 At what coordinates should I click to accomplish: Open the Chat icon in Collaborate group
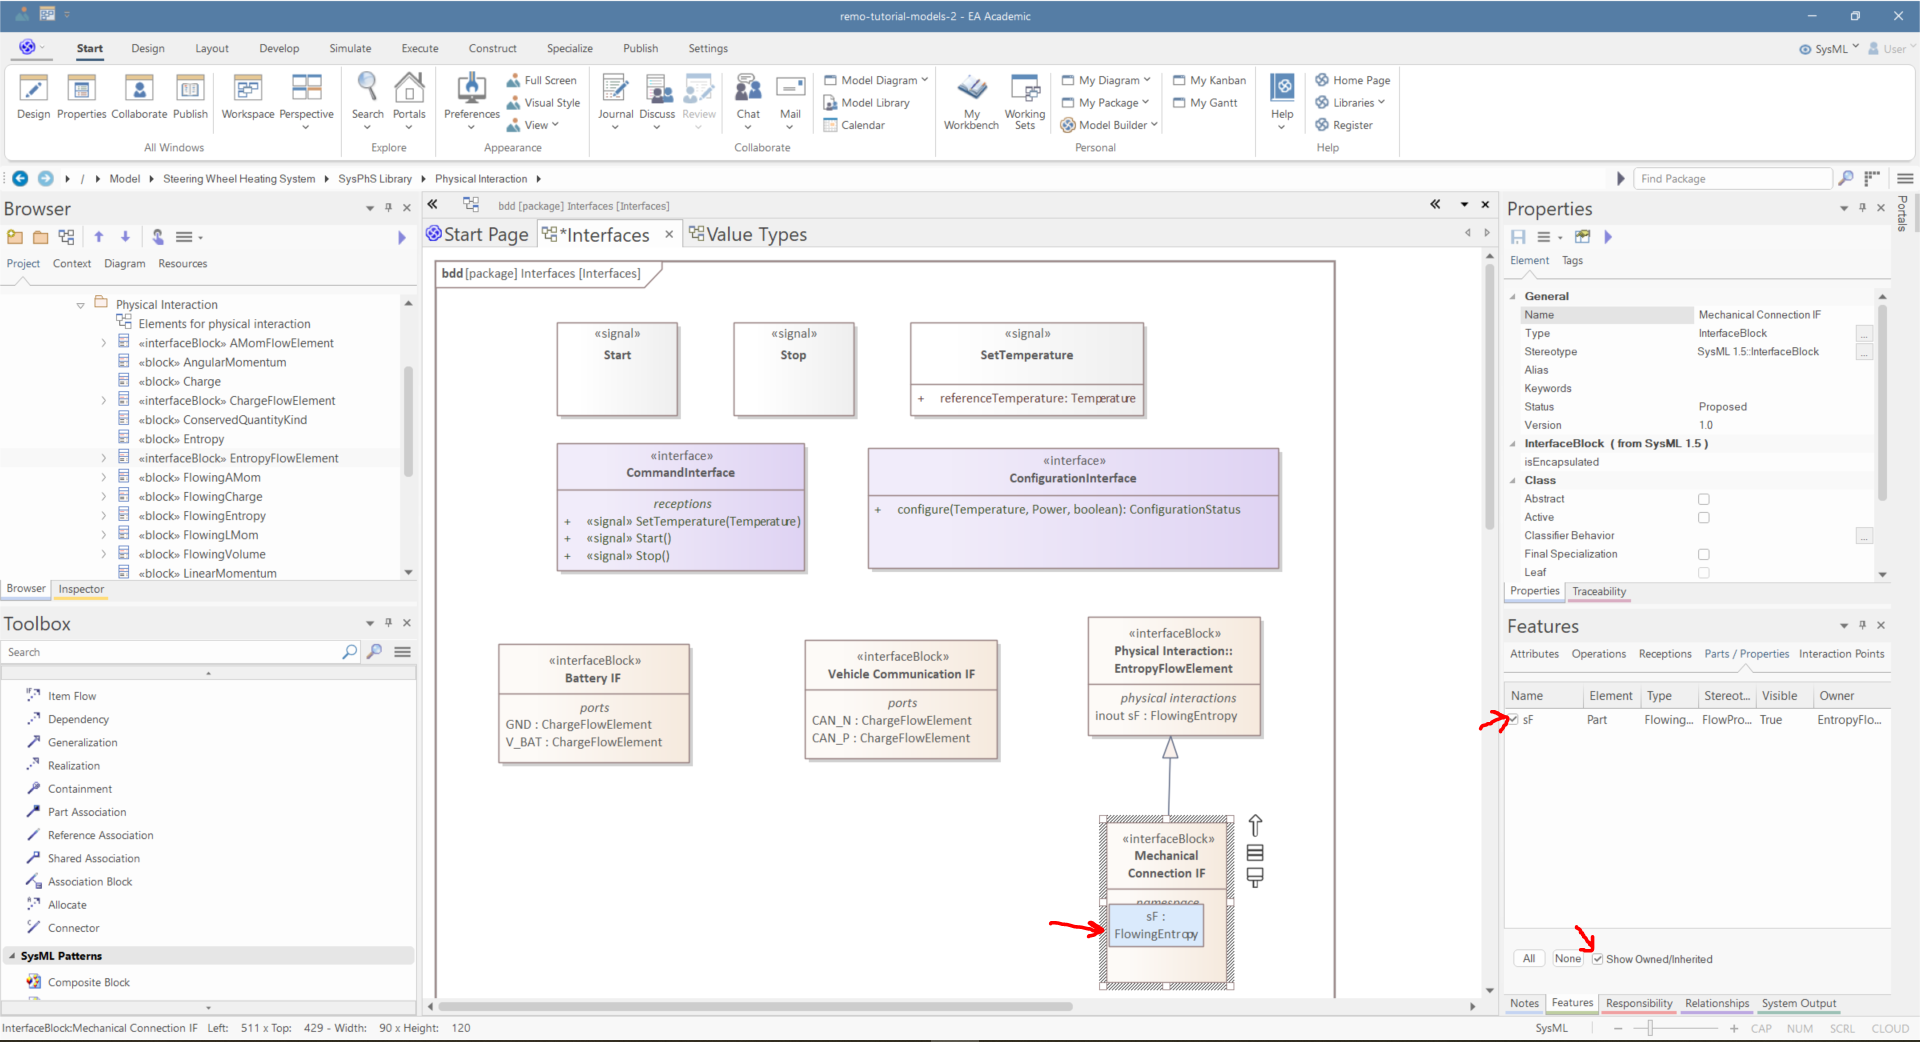pyautogui.click(x=748, y=90)
